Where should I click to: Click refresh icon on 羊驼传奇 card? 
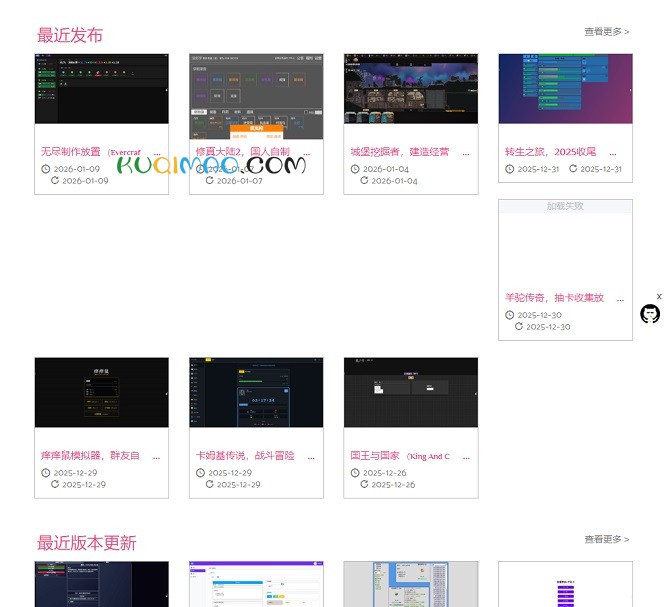pos(519,327)
